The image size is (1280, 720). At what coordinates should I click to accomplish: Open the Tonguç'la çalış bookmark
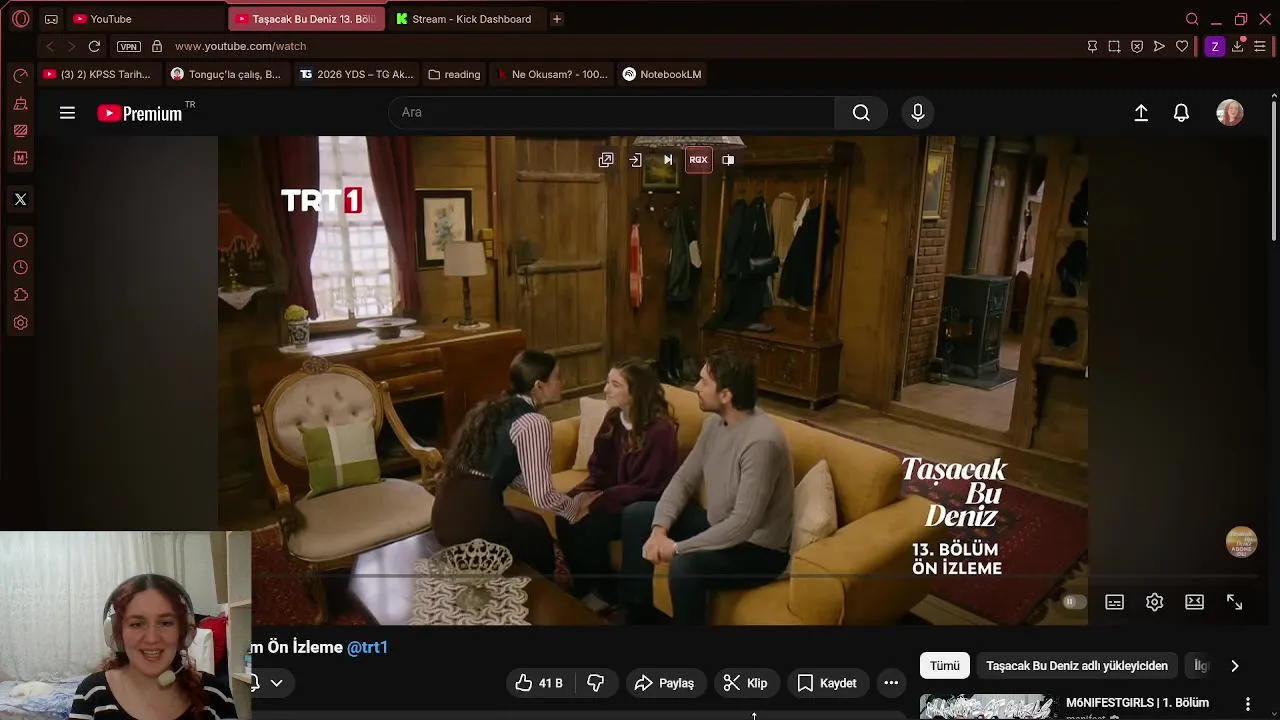click(x=226, y=74)
